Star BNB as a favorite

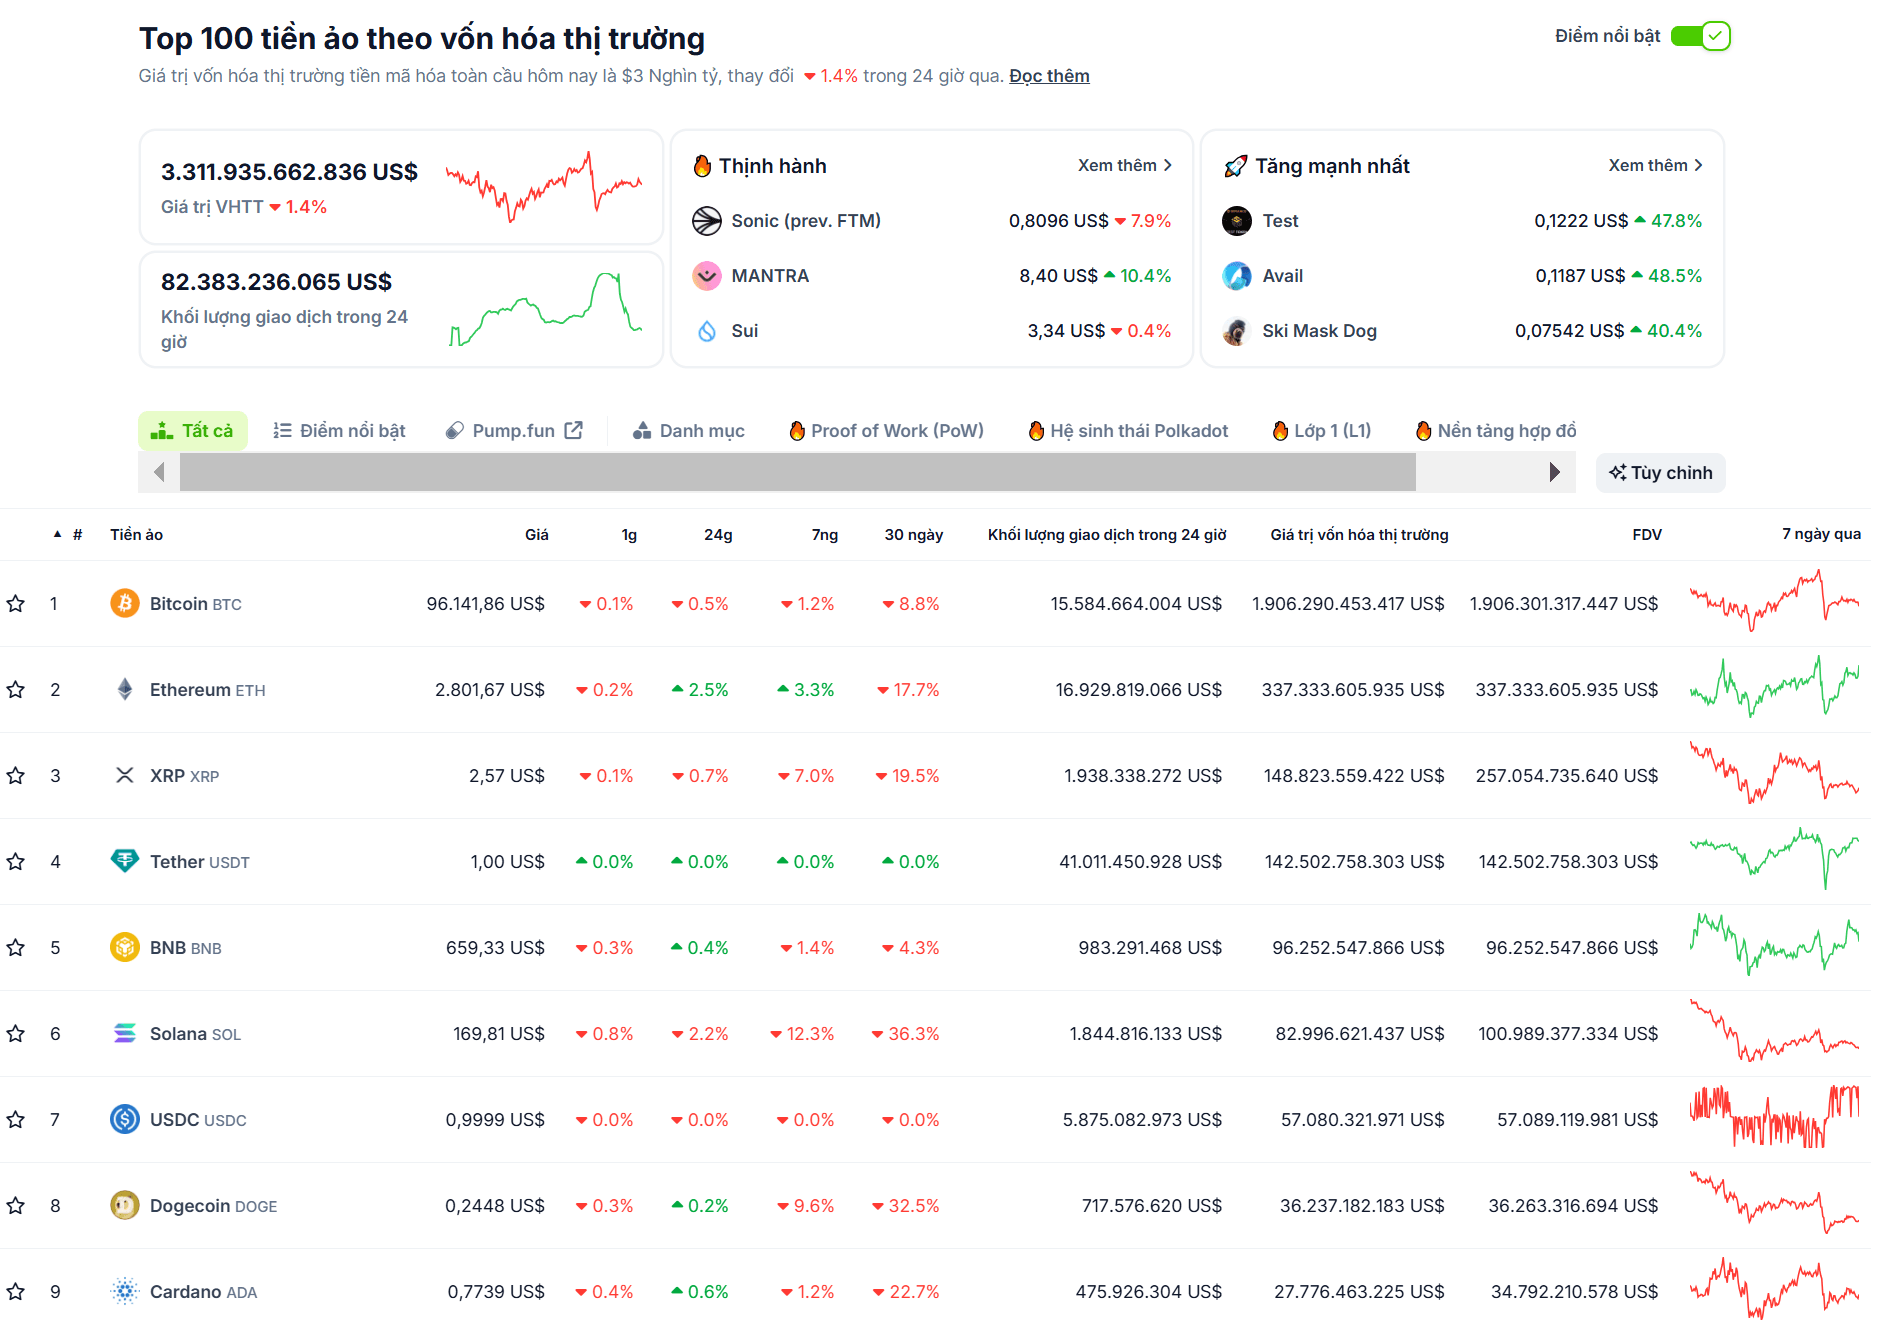coord(16,948)
